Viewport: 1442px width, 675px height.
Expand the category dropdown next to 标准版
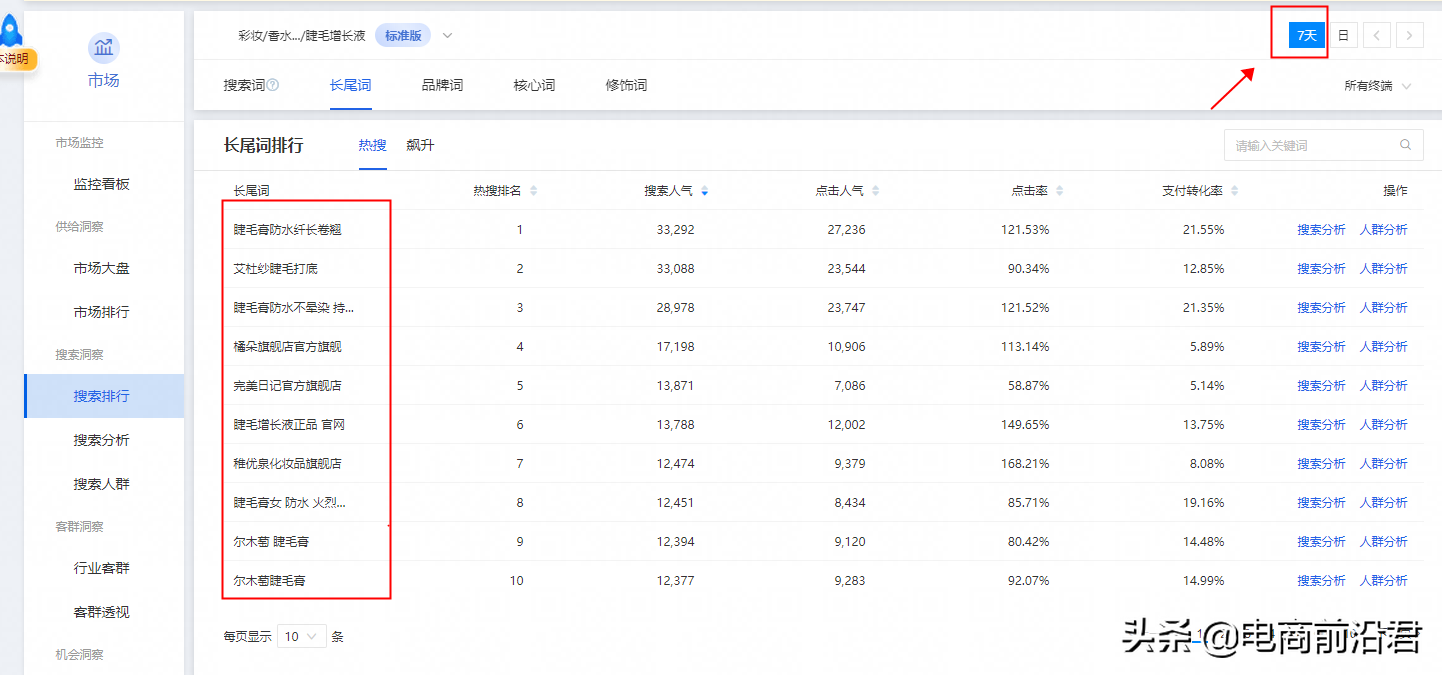[447, 36]
